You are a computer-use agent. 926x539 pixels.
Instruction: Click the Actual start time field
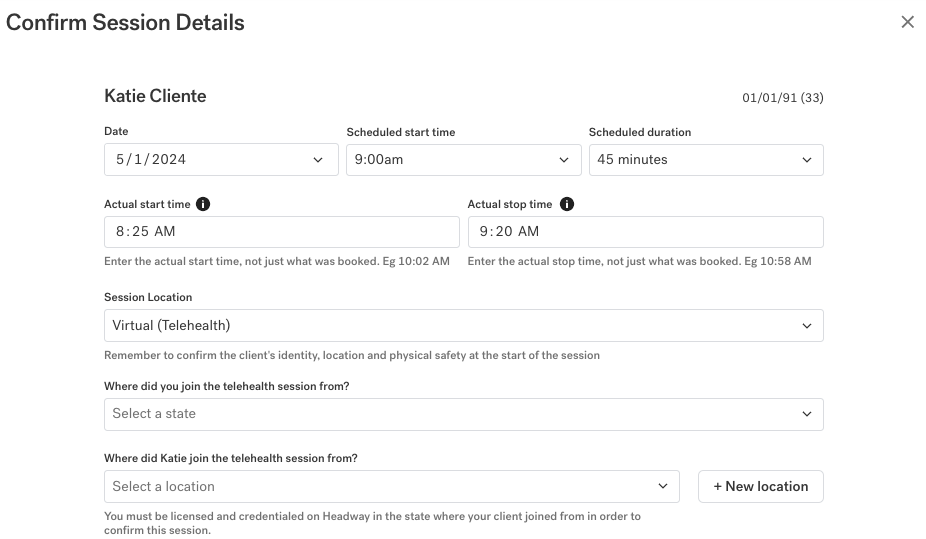pyautogui.click(x=281, y=232)
